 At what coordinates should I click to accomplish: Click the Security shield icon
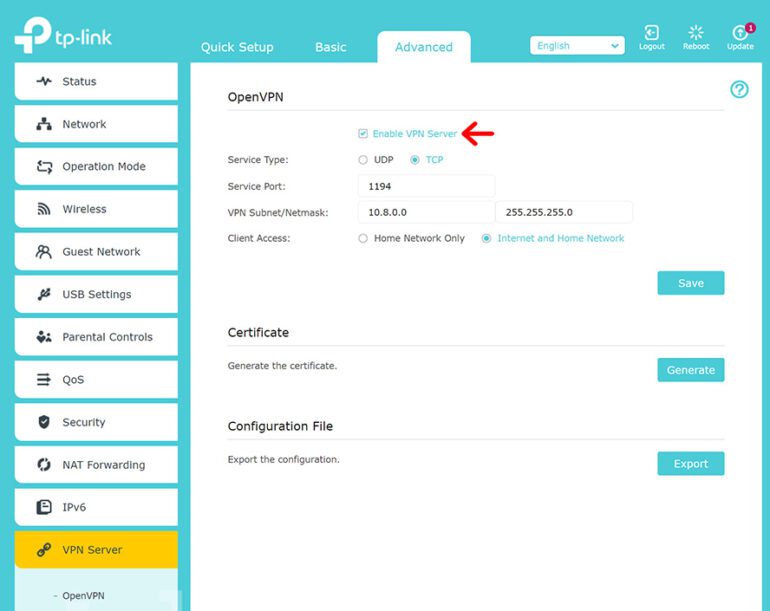tap(44, 422)
